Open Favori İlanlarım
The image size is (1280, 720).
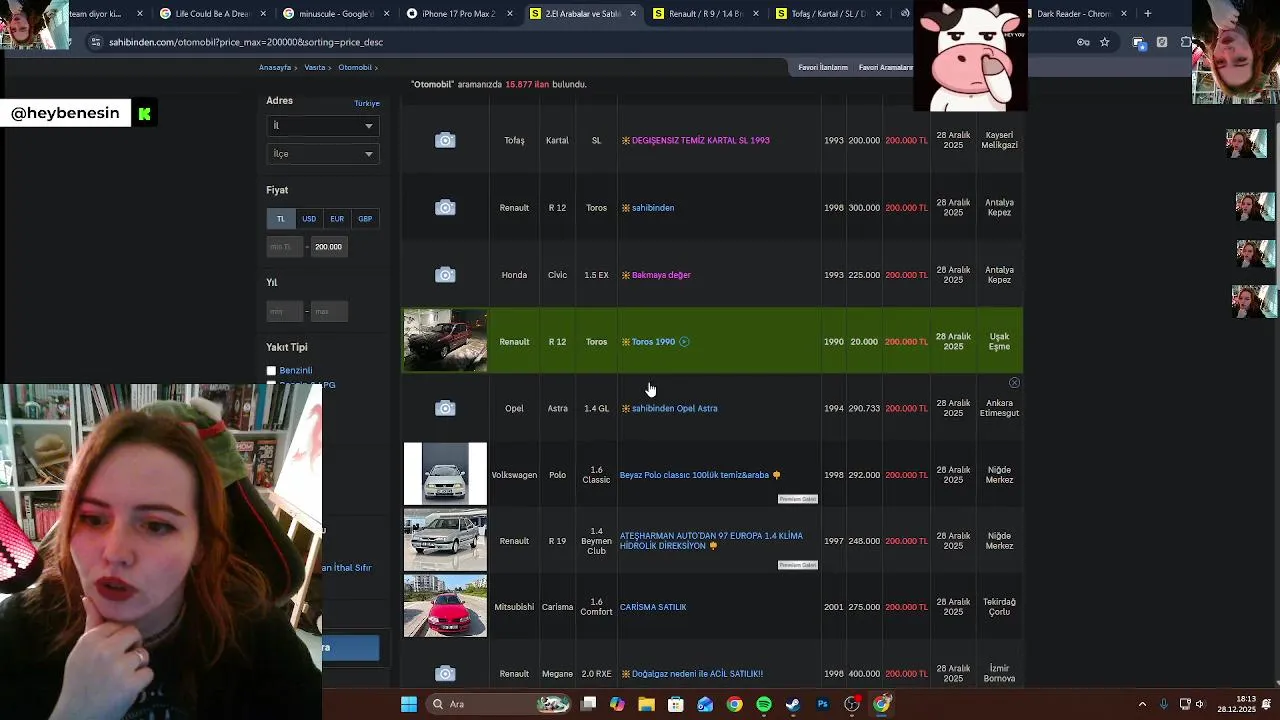click(823, 68)
